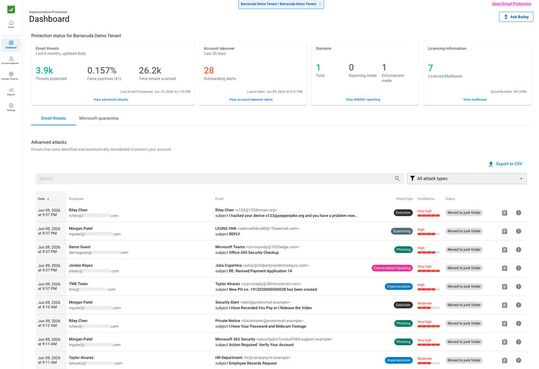Open Reports in the sidebar

pyautogui.click(x=11, y=91)
